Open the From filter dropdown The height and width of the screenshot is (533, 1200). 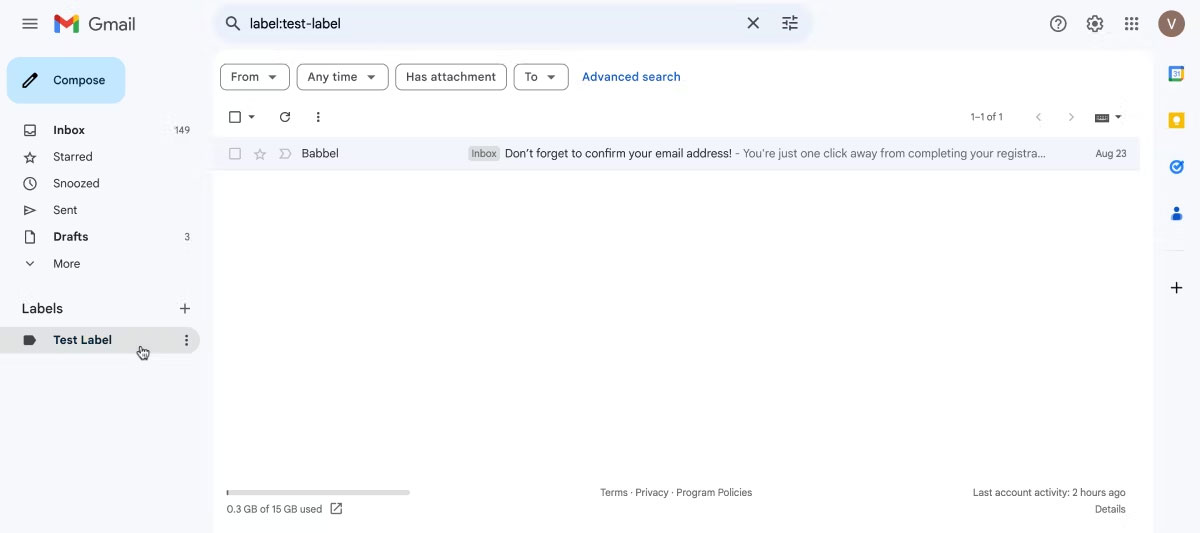pos(254,77)
